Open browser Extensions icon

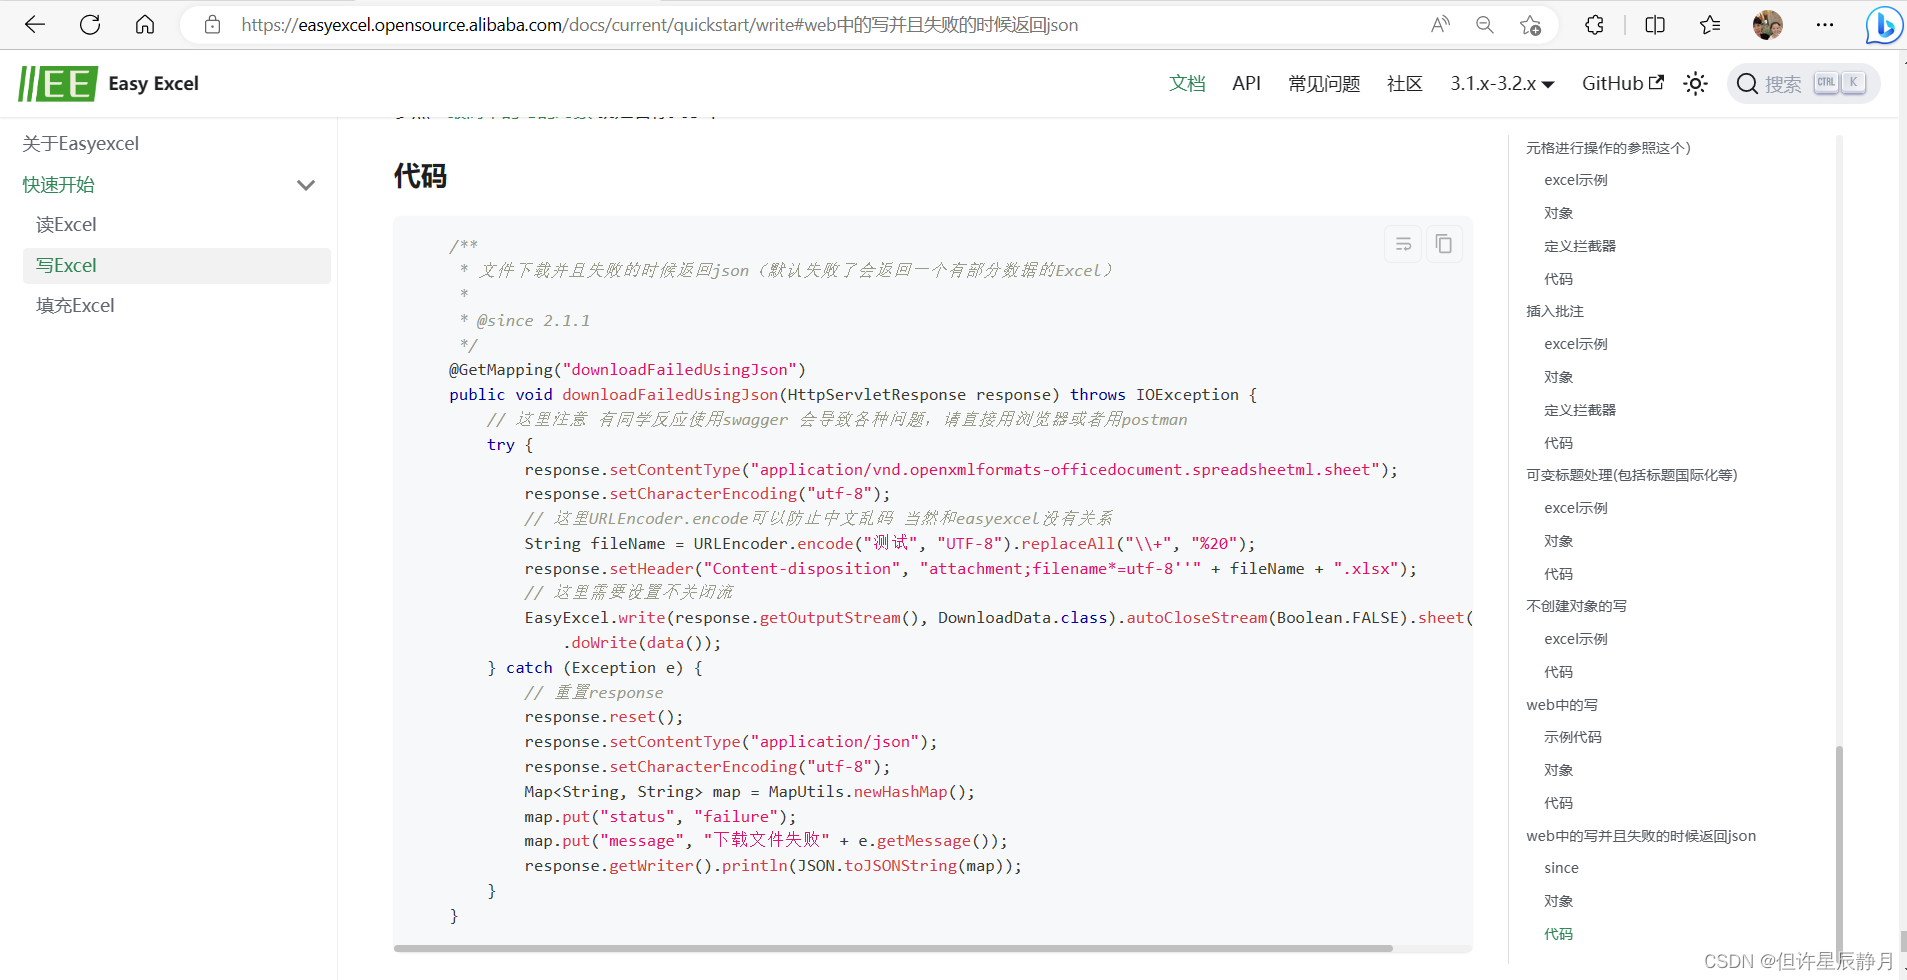(x=1594, y=24)
